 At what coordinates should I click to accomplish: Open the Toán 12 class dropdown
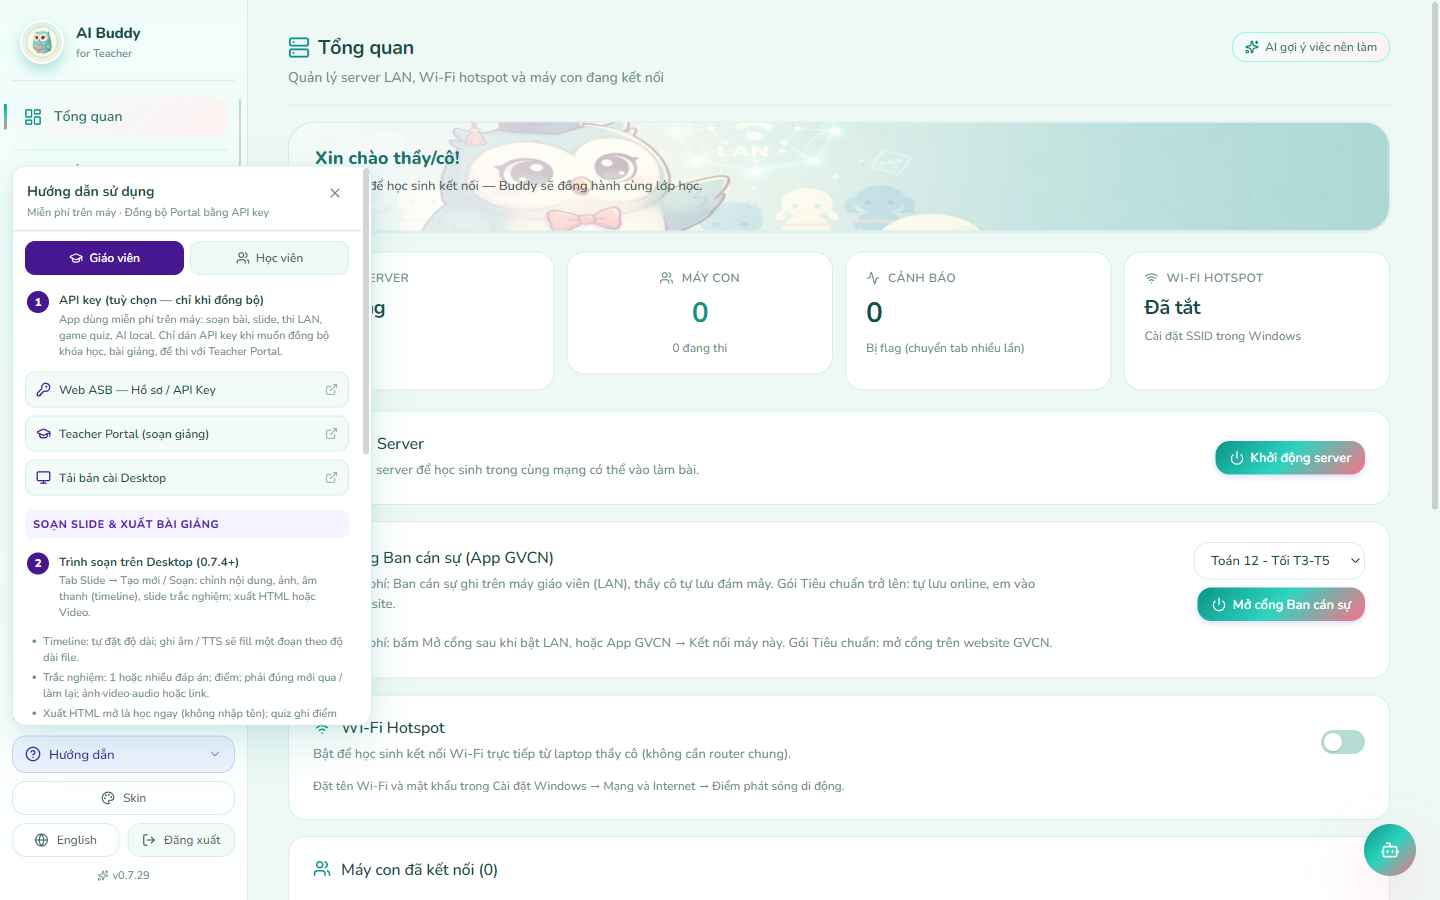click(1279, 561)
